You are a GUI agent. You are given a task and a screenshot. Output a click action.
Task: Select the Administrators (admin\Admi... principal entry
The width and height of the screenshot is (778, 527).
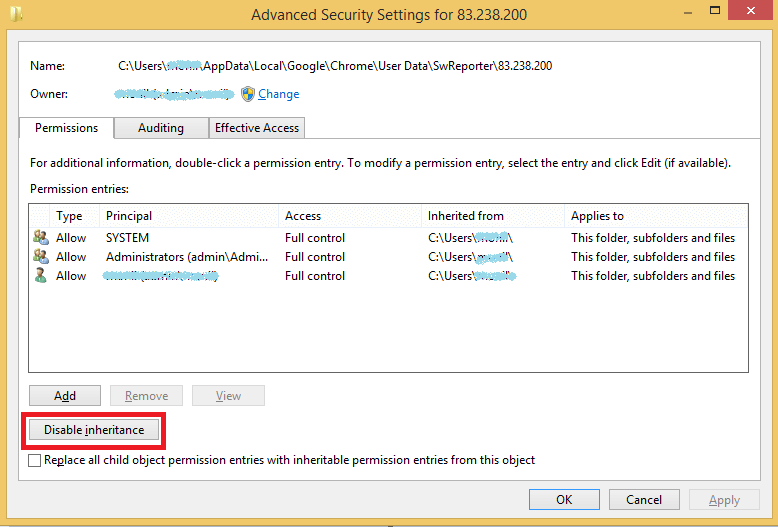[x=187, y=257]
